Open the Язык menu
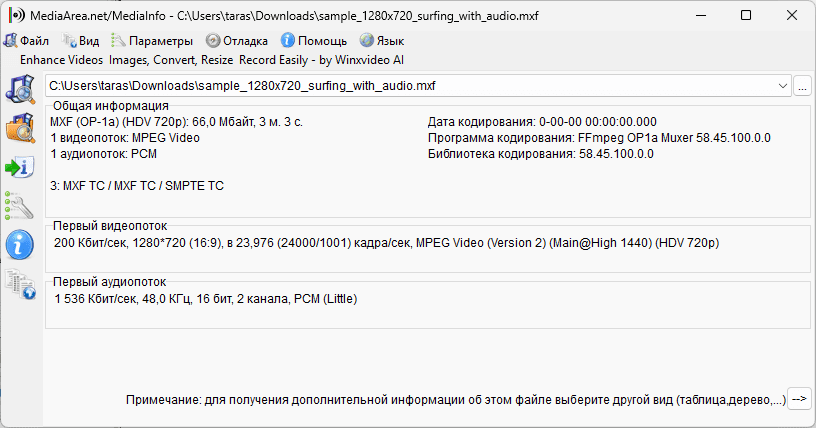The height and width of the screenshot is (428, 816). pyautogui.click(x=381, y=41)
